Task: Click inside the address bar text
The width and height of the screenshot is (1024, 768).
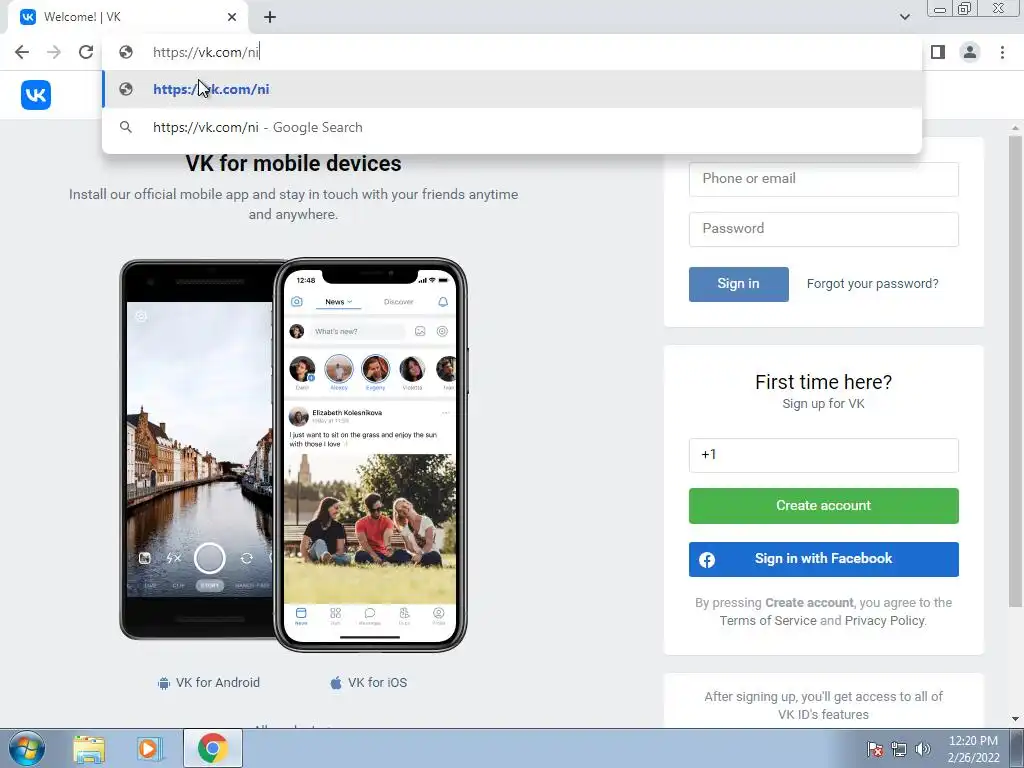Action: pos(206,52)
